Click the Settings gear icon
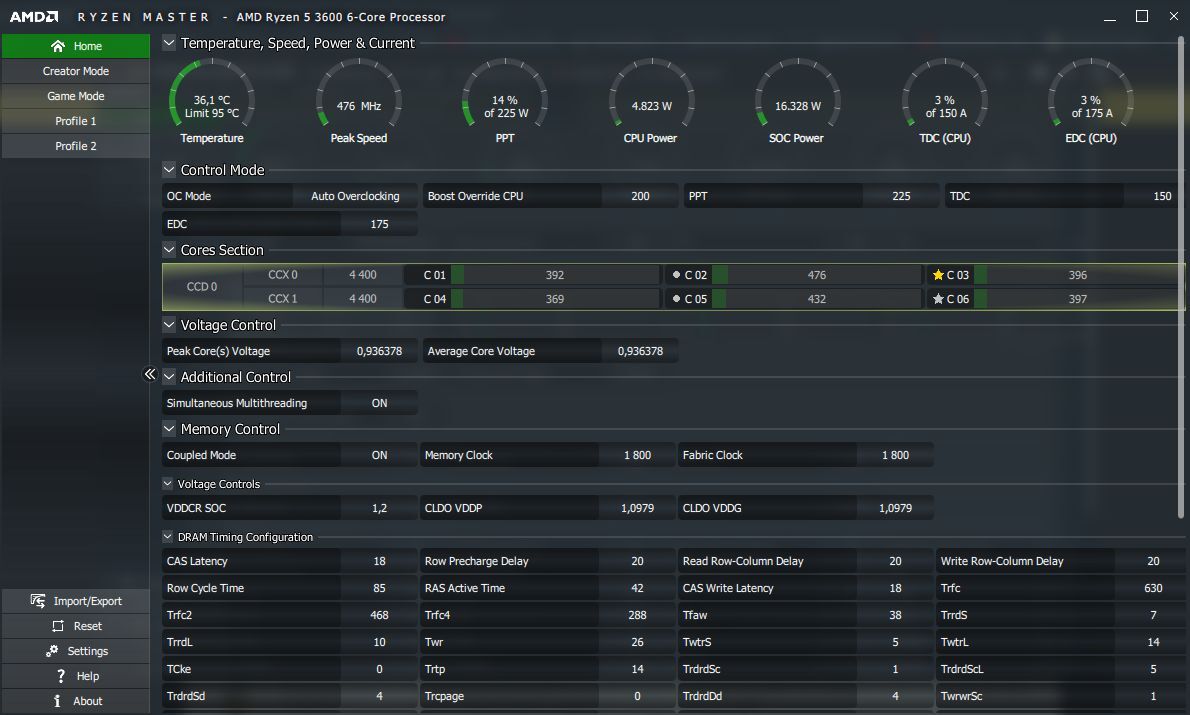Viewport: 1190px width, 715px height. (x=52, y=651)
